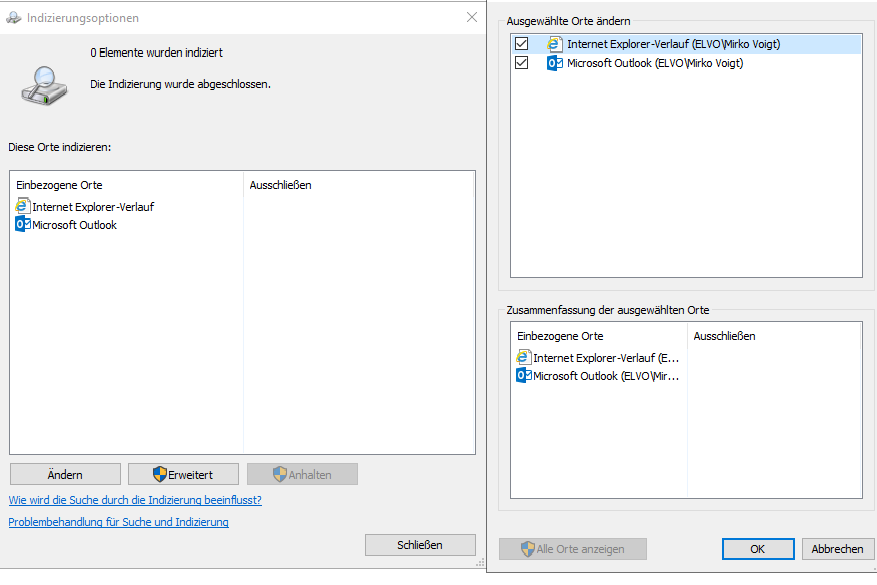Viewport: 877px width, 585px height.
Task: Click the Ändern button
Action: (65, 474)
